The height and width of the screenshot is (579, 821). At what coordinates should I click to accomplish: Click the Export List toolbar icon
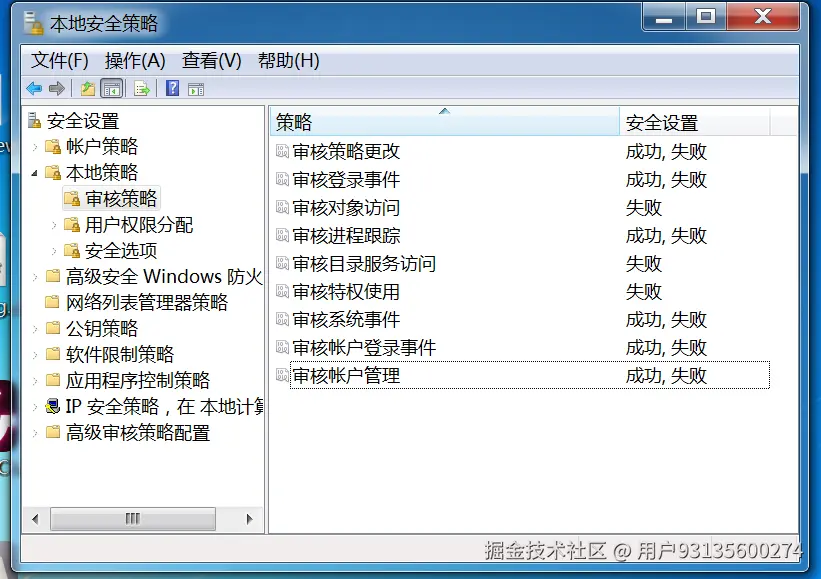pyautogui.click(x=141, y=88)
